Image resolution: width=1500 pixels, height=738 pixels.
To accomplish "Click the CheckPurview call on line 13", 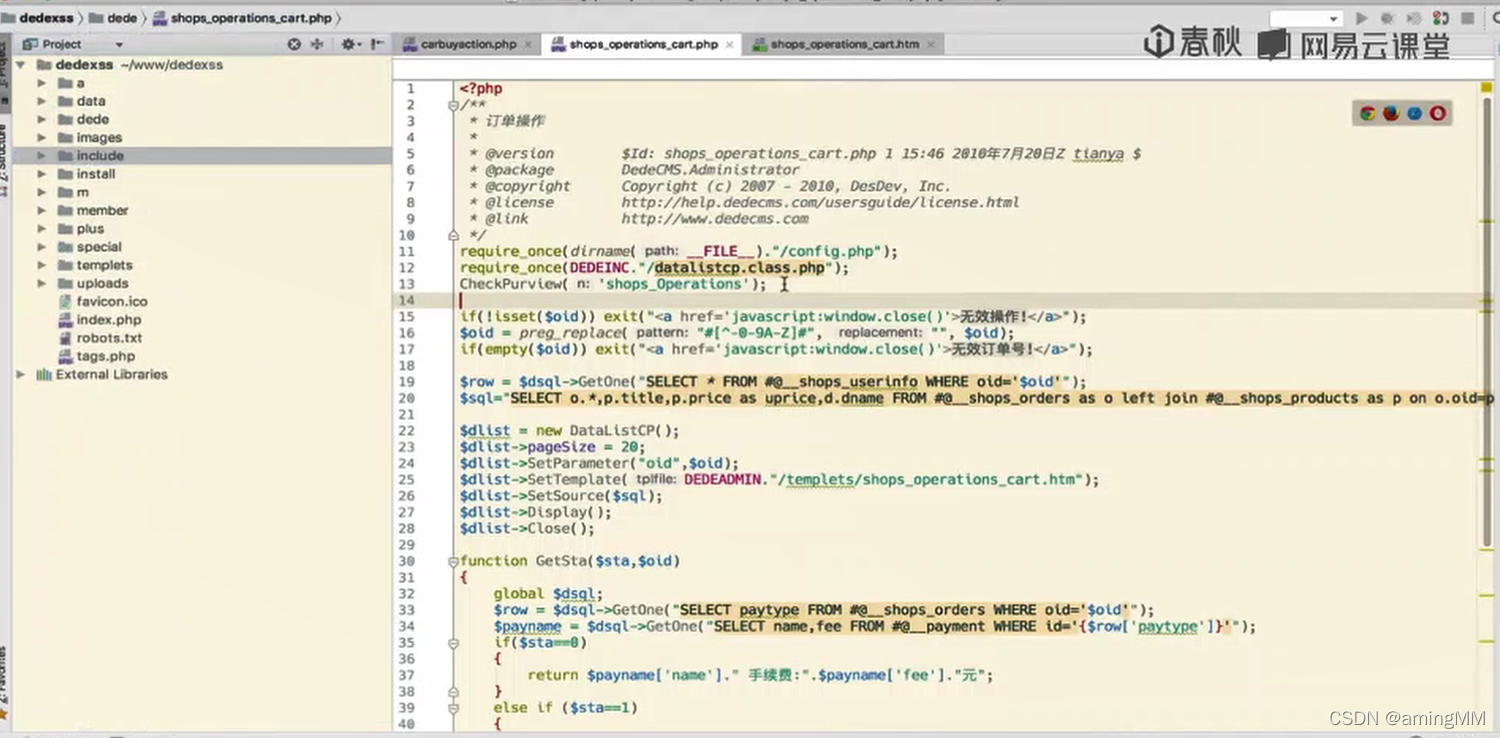I will click(x=613, y=284).
